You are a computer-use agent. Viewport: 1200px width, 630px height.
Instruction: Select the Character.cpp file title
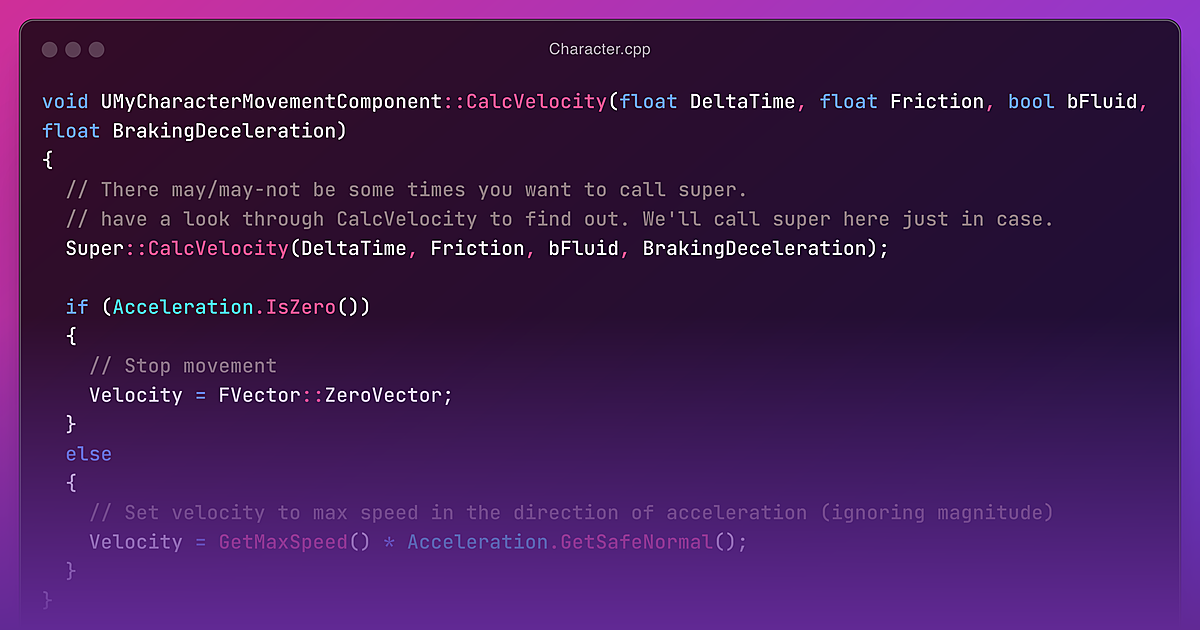point(599,49)
